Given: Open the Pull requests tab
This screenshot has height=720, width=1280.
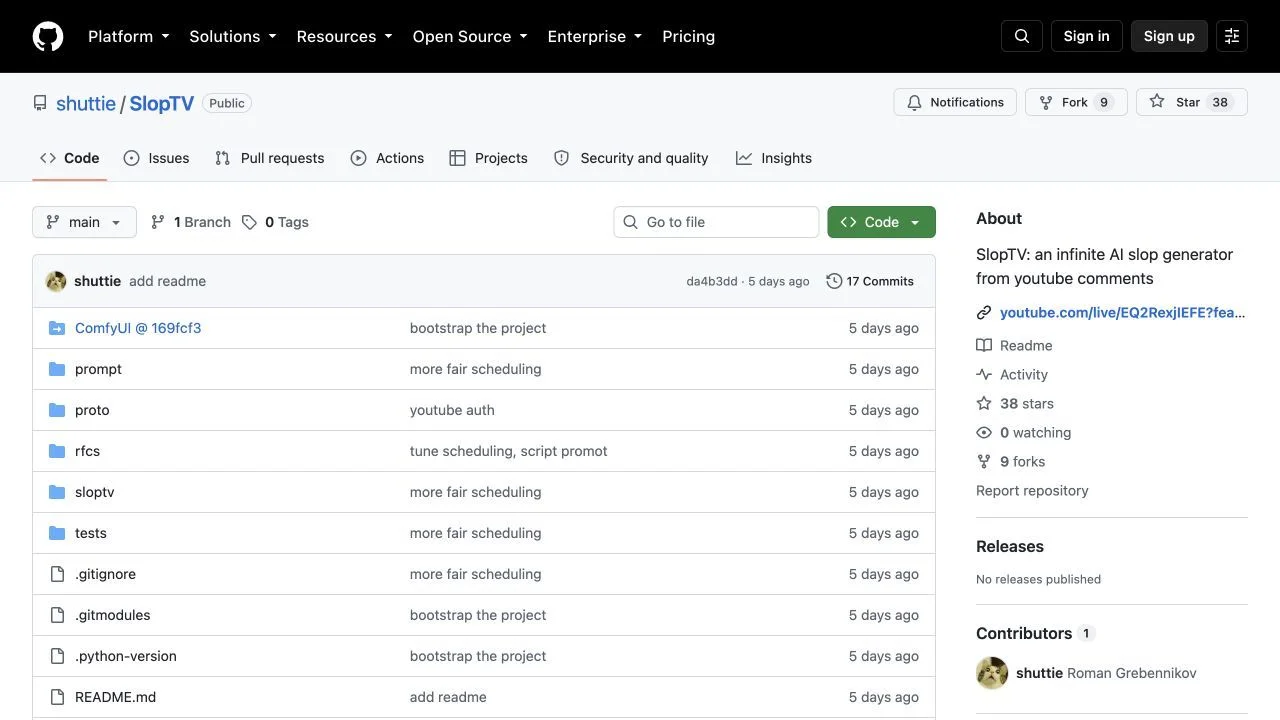Looking at the screenshot, I should 270,158.
